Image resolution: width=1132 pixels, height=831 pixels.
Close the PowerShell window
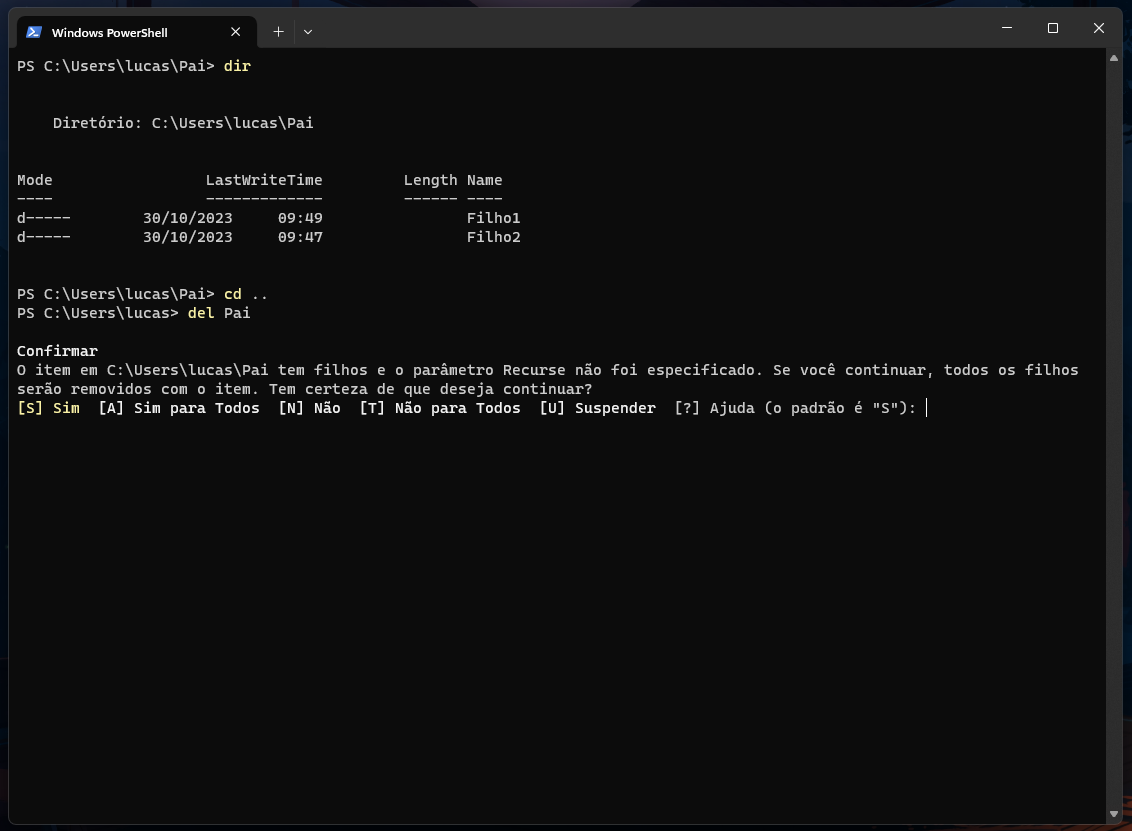1099,28
